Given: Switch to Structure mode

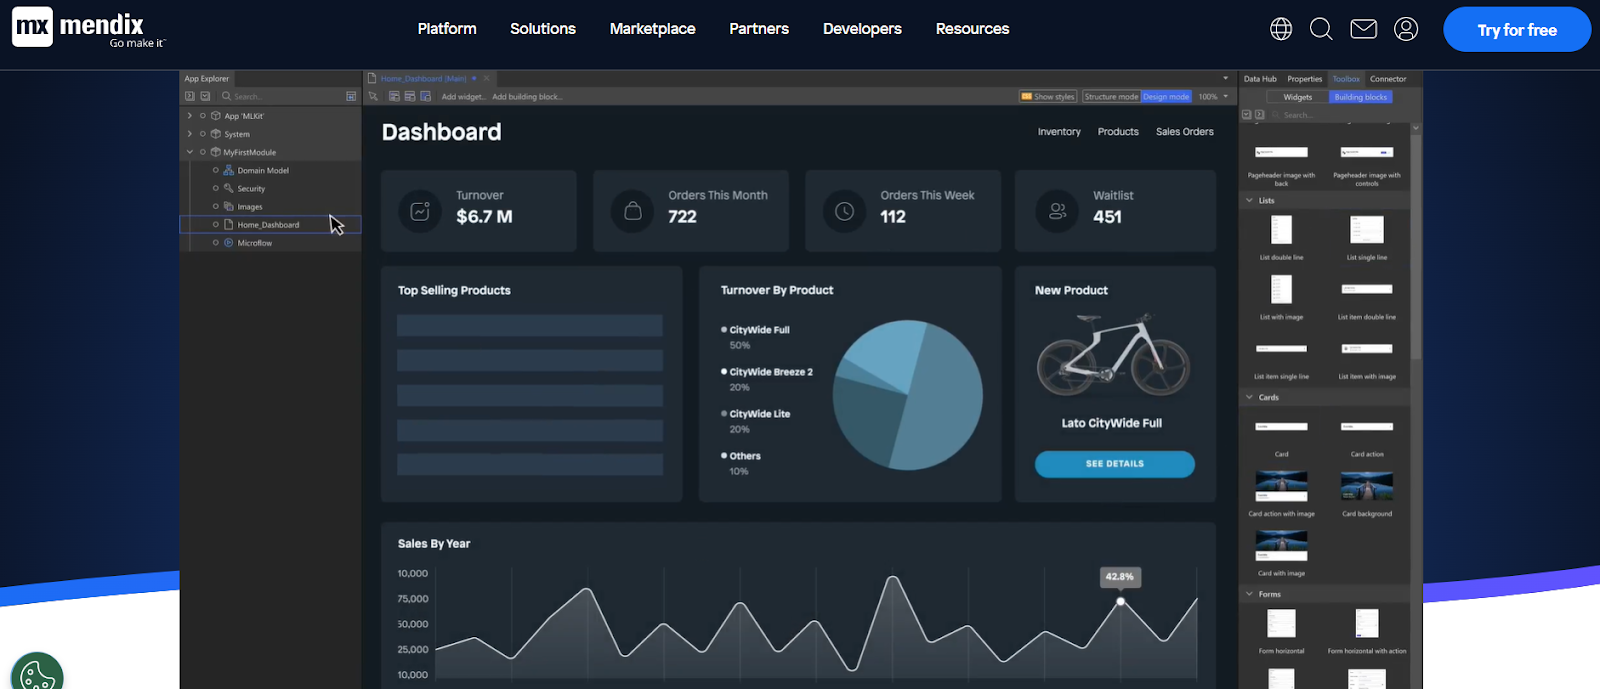Looking at the screenshot, I should (1111, 97).
